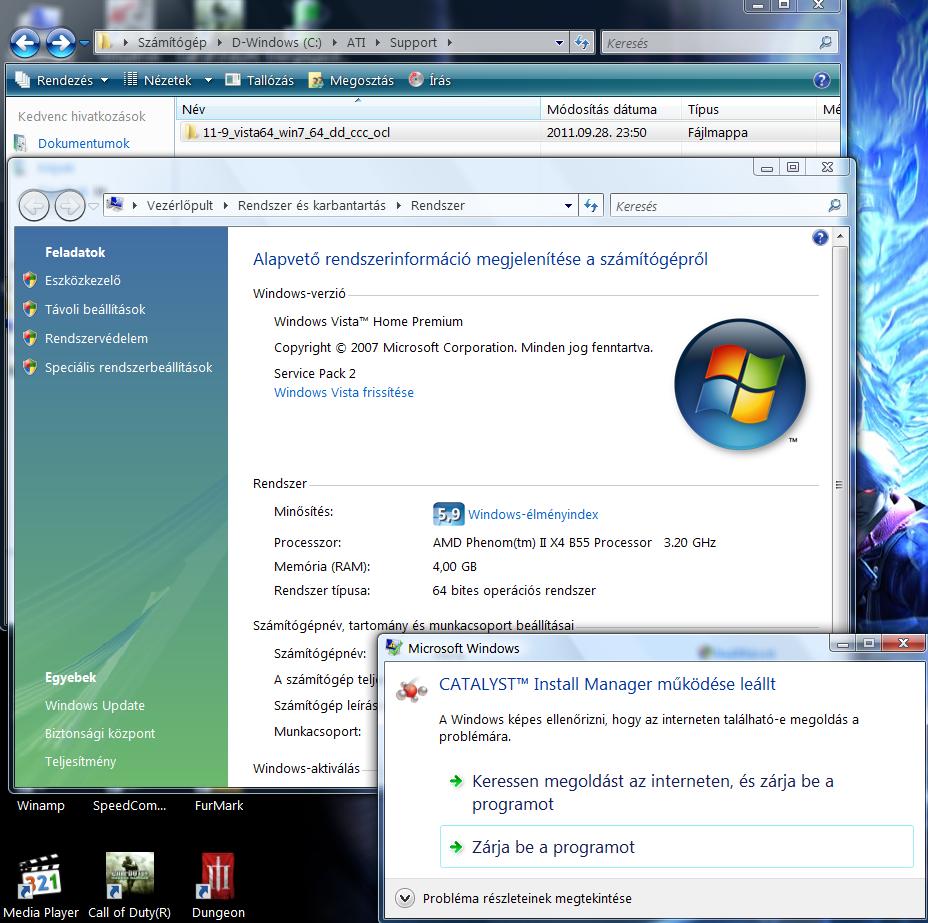The image size is (928, 923).
Task: Sort files by Név column header
Action: click(358, 109)
